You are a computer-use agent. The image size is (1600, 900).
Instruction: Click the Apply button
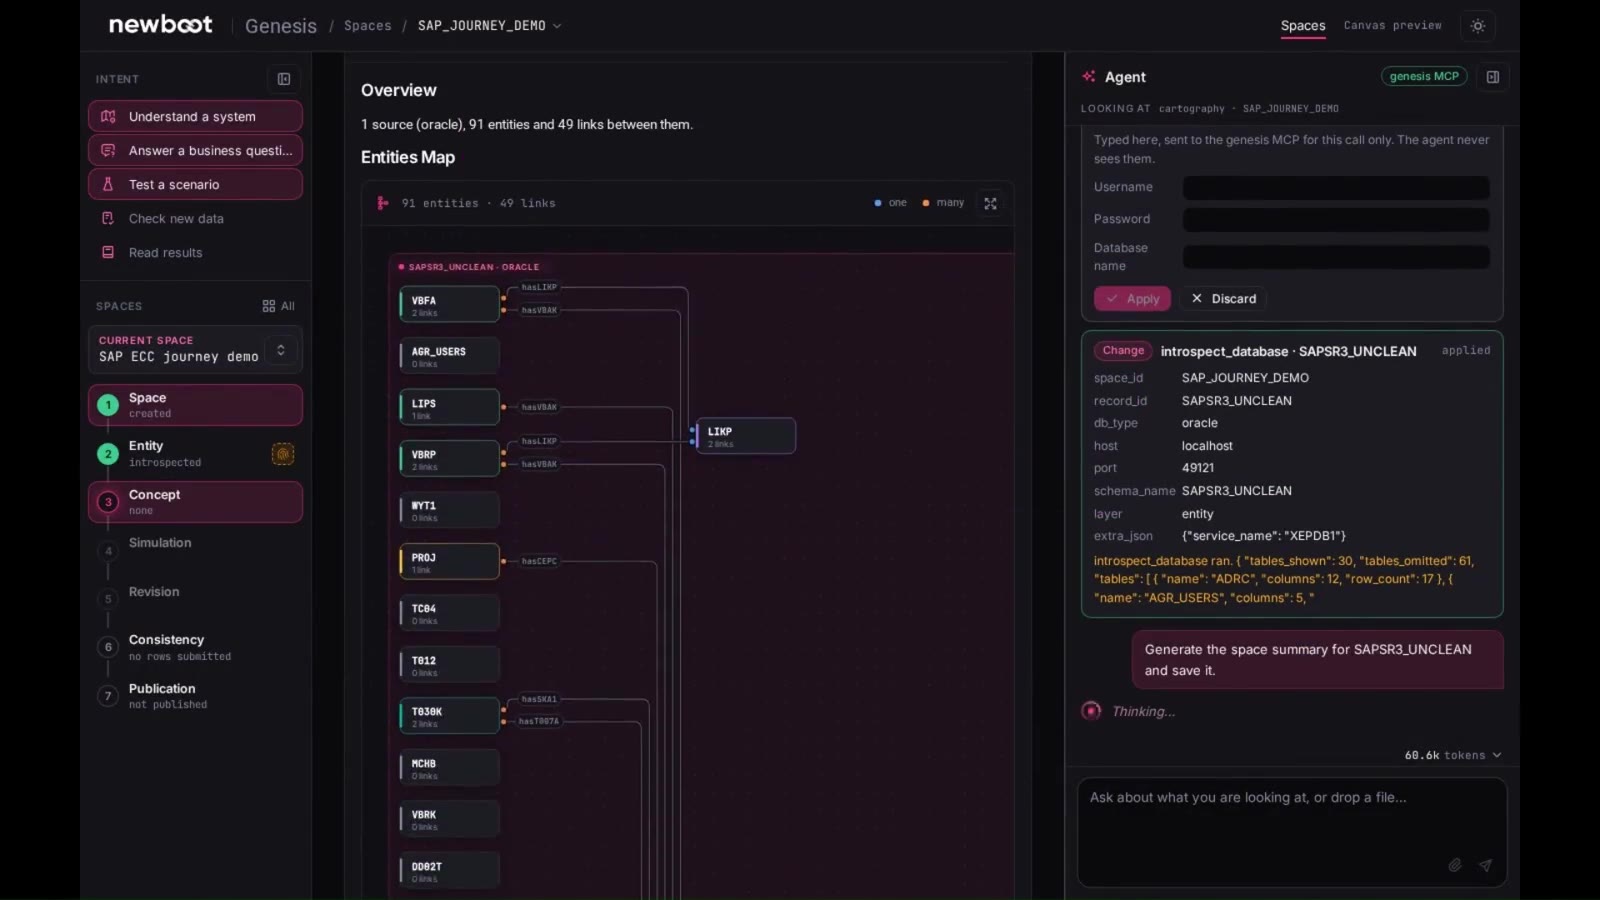(1132, 299)
